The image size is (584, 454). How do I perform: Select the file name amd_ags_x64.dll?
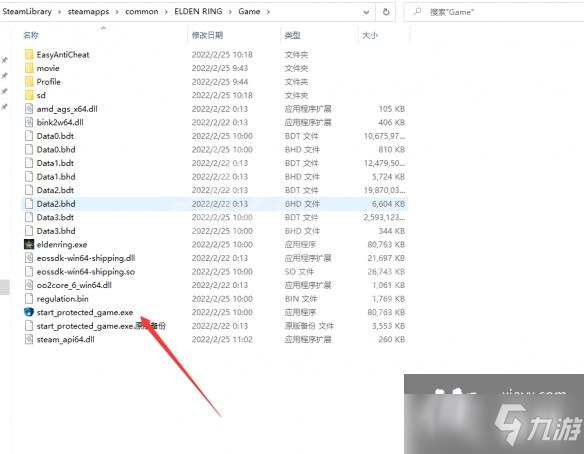(67, 109)
